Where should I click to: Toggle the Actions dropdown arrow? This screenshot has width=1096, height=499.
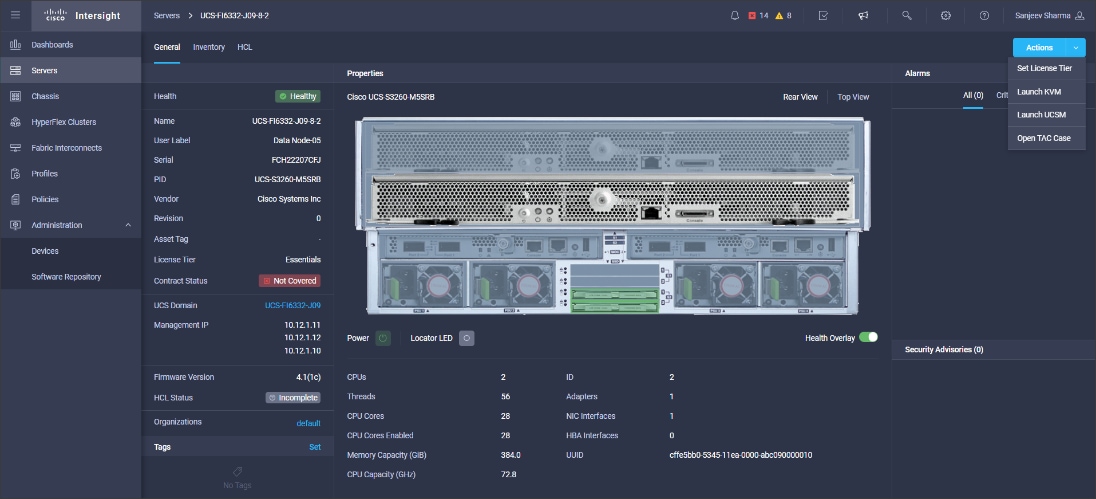[x=1076, y=48]
